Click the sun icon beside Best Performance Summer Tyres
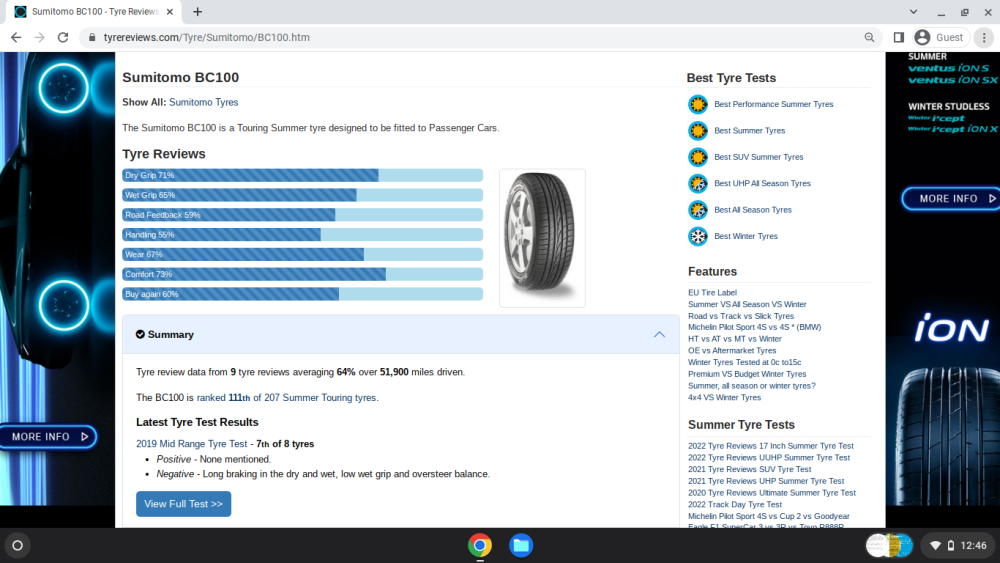1000x563 pixels. click(x=698, y=104)
